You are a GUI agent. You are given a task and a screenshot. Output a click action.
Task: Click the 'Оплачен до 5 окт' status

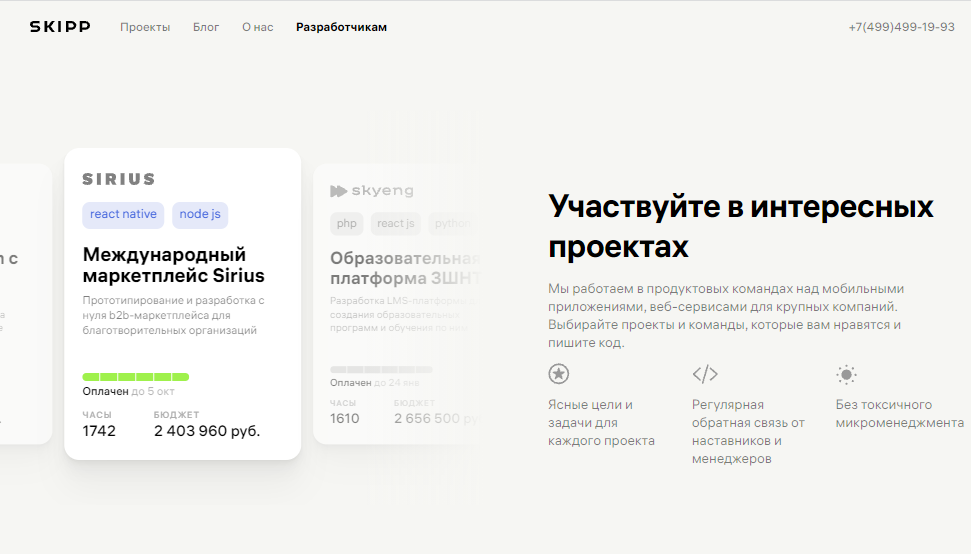(128, 391)
